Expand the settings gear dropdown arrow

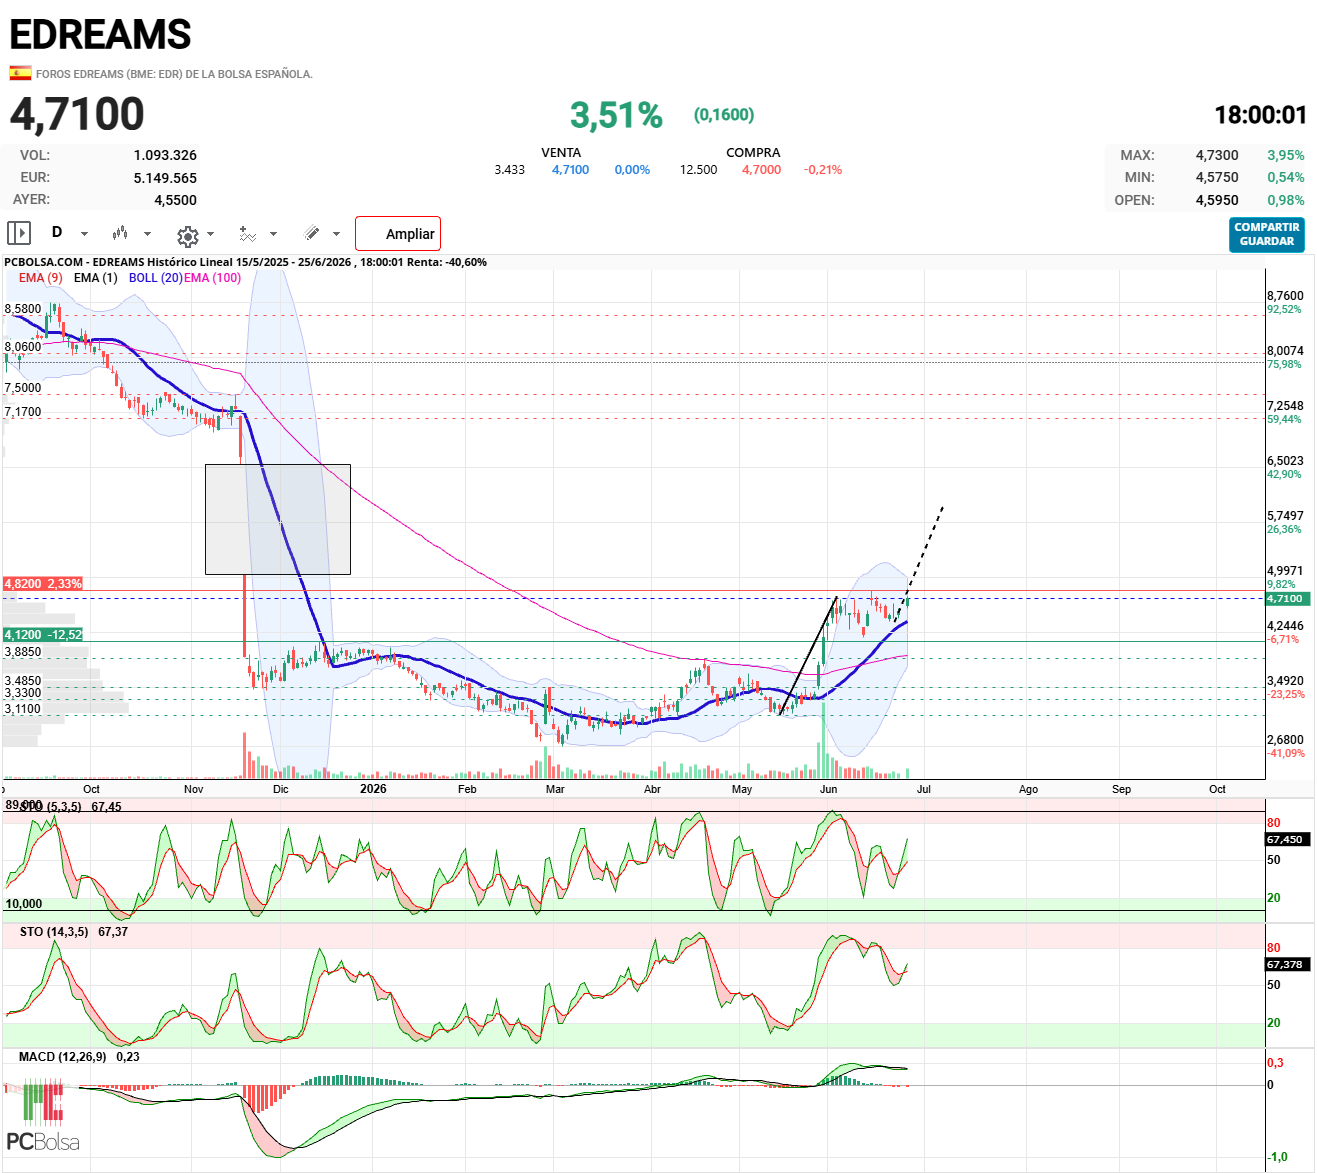(210, 234)
